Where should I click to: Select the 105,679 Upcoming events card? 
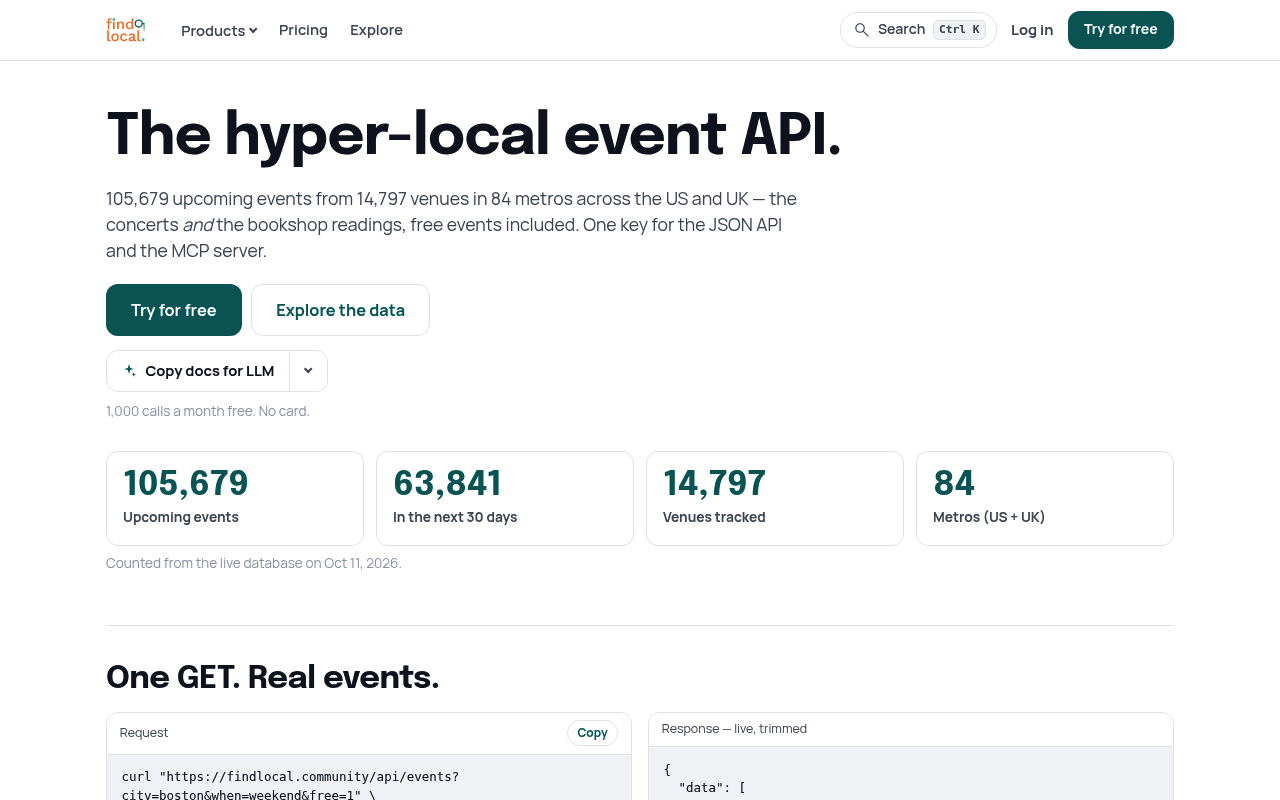click(x=235, y=498)
